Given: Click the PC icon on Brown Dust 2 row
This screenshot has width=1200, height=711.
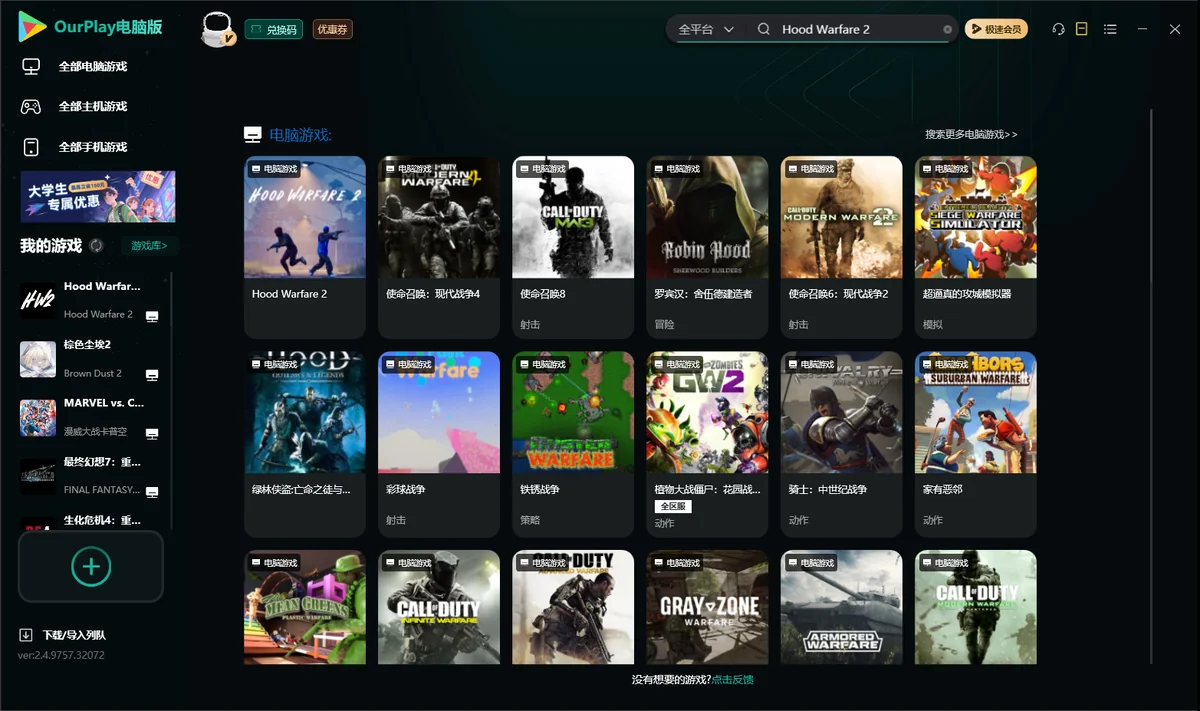Looking at the screenshot, I should pyautogui.click(x=152, y=375).
